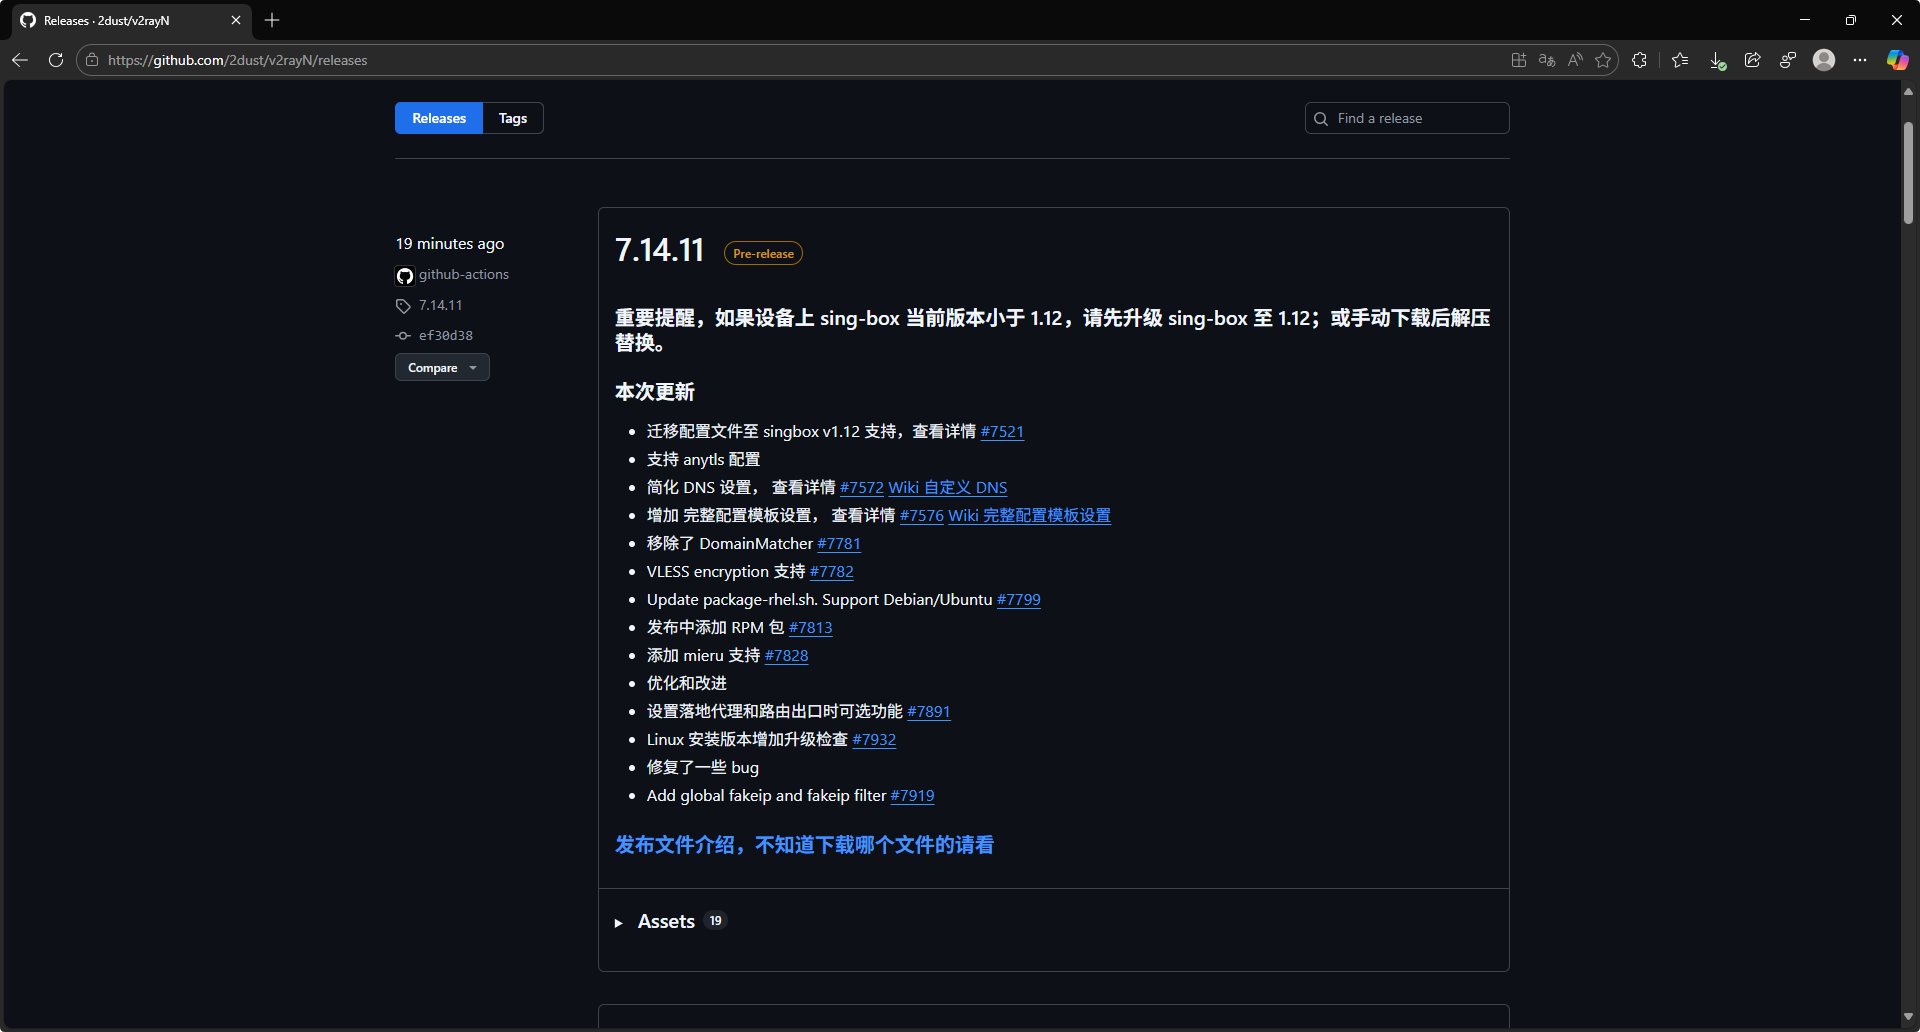Open the Compare dropdown
1920x1032 pixels.
(x=442, y=367)
